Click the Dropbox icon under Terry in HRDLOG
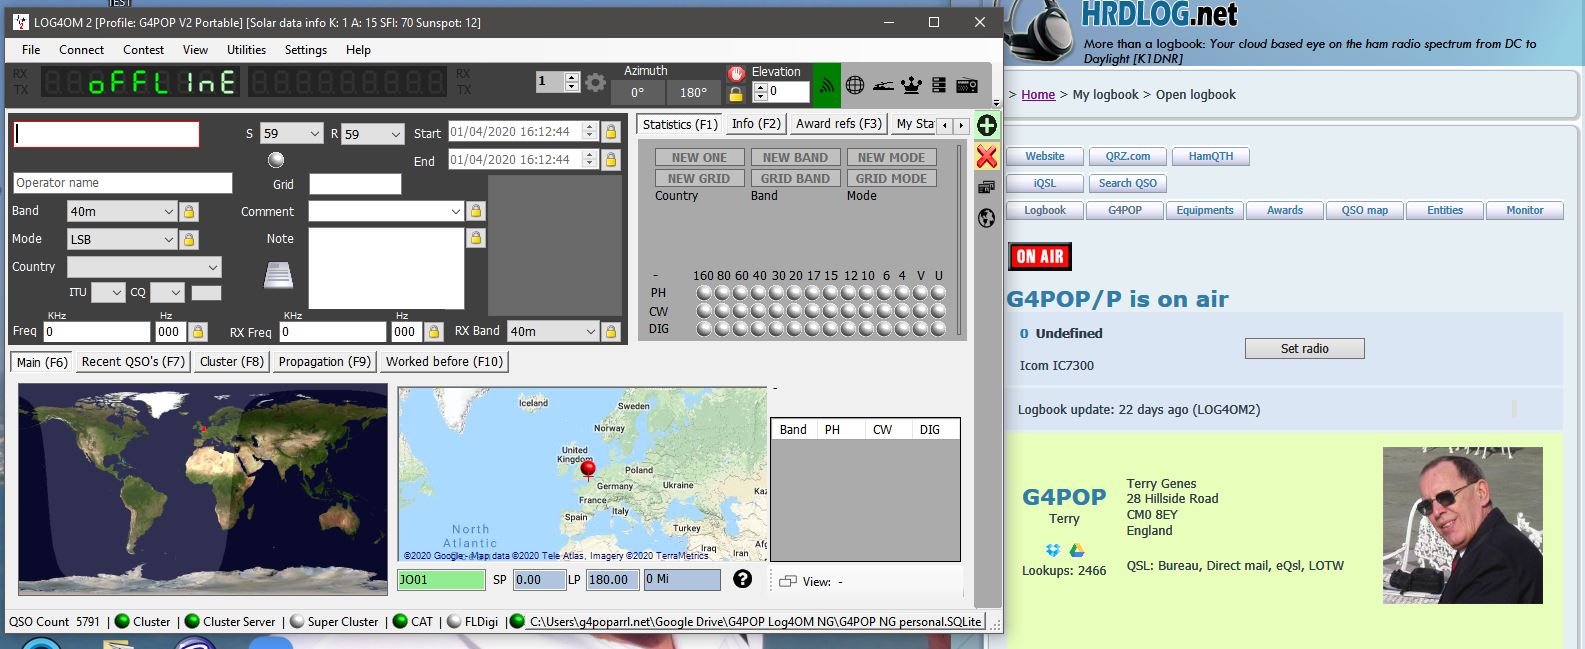The height and width of the screenshot is (649, 1585). coord(1053,550)
